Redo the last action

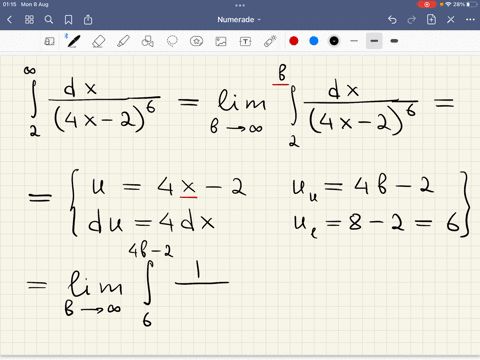(412, 20)
